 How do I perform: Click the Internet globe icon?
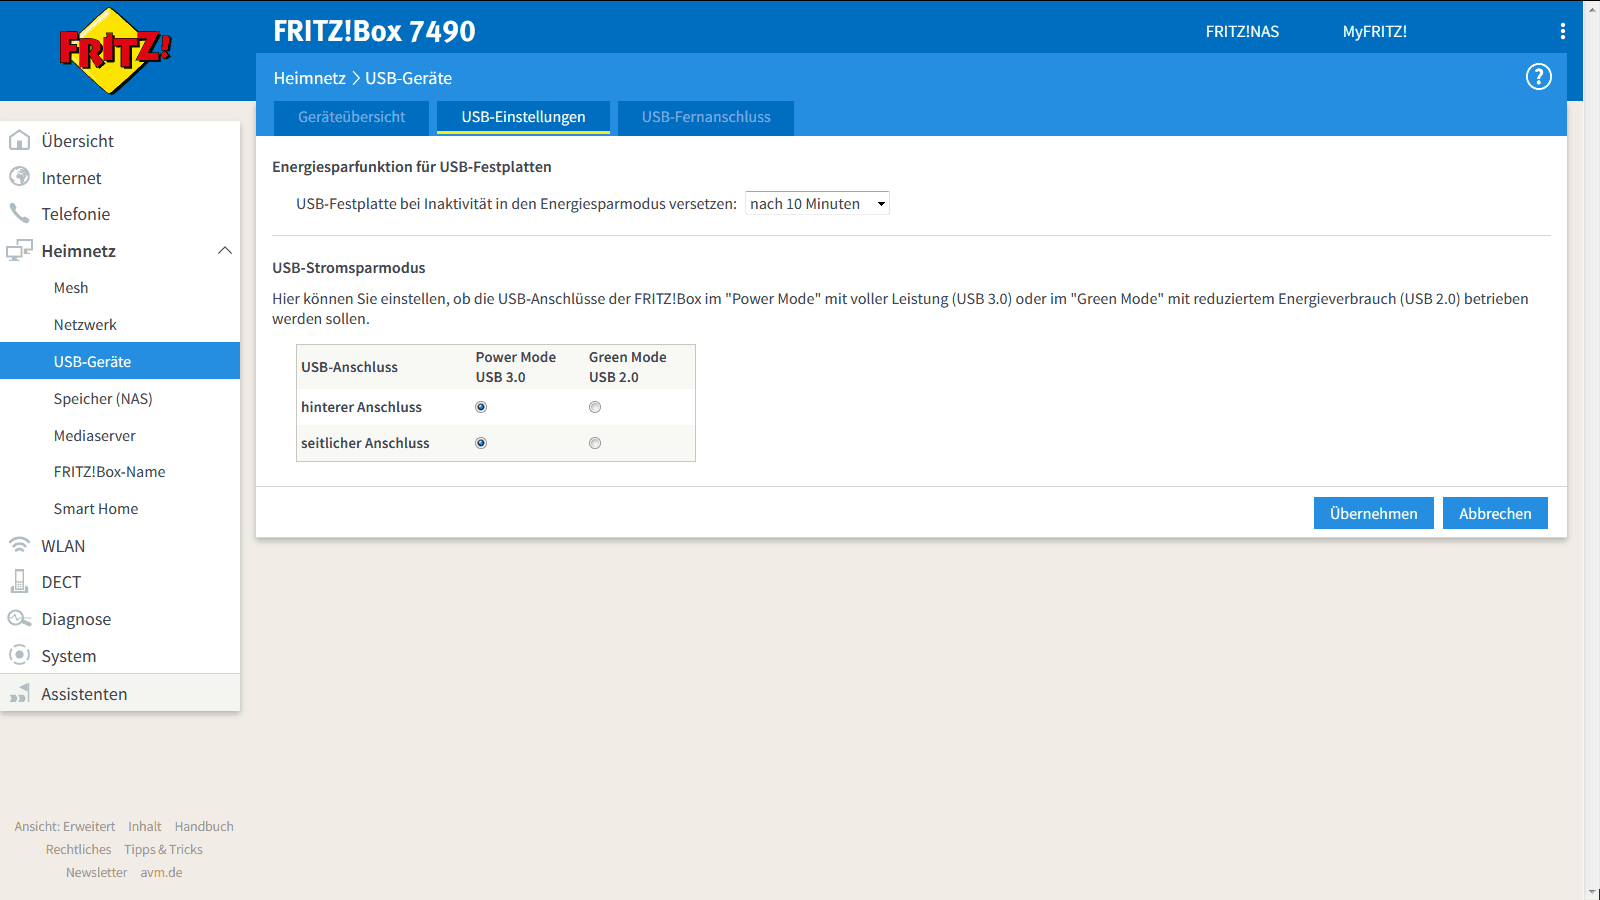coord(19,177)
